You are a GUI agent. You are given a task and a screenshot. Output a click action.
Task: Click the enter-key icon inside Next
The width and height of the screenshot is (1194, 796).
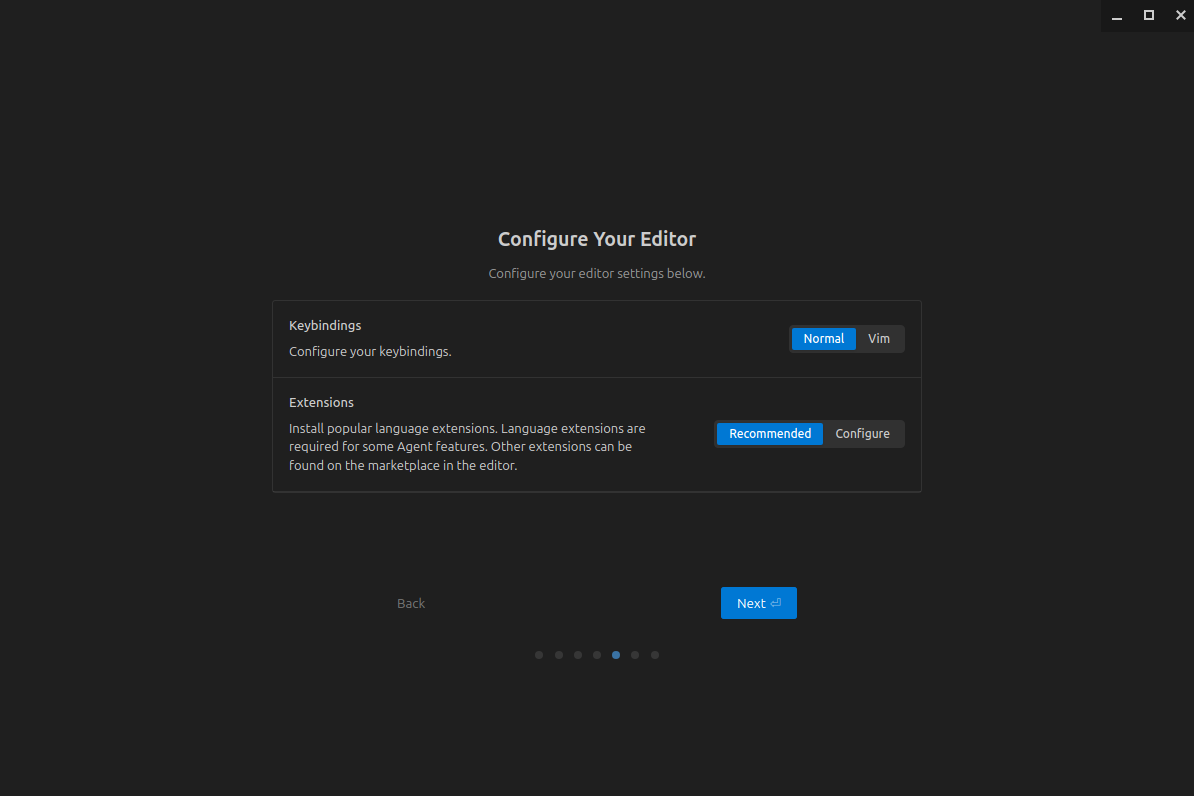tap(776, 603)
